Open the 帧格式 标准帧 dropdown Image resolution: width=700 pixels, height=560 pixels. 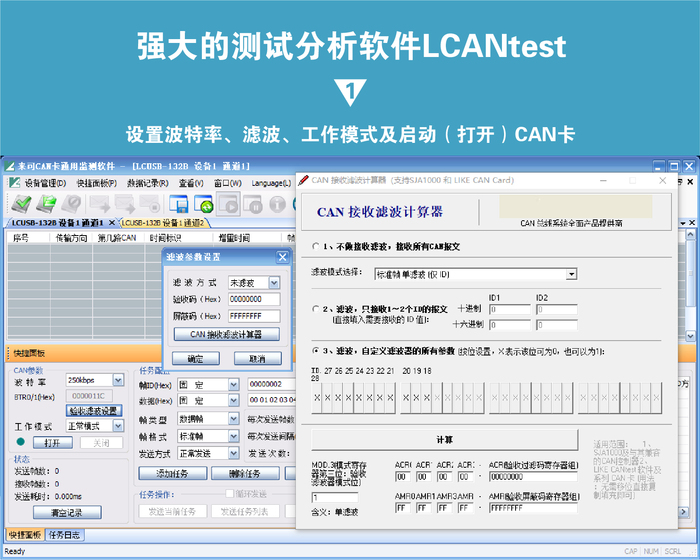pyautogui.click(x=233, y=436)
